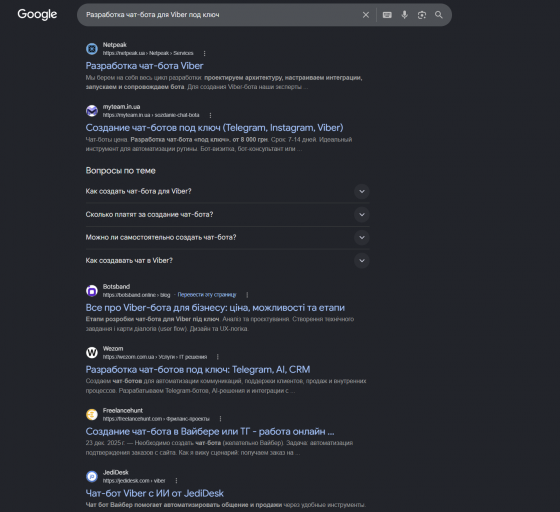Click 'Перевести эту страницу' link
The height and width of the screenshot is (512, 560).
click(207, 295)
